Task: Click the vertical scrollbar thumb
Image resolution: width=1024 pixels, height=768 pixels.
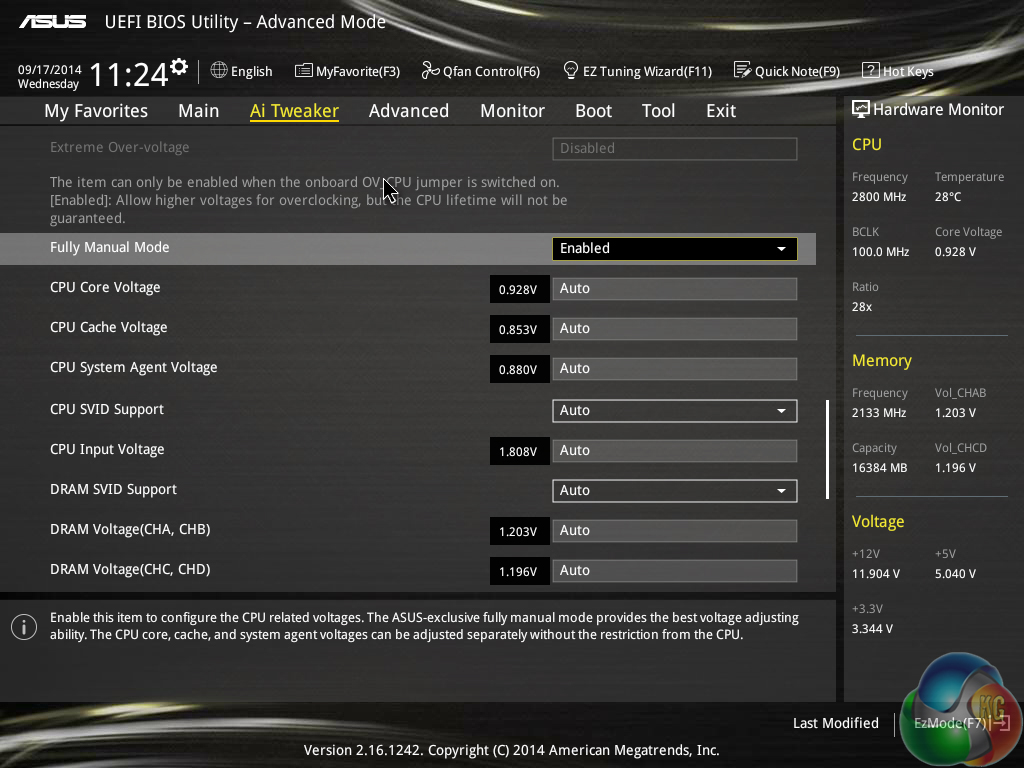Action: pos(827,450)
